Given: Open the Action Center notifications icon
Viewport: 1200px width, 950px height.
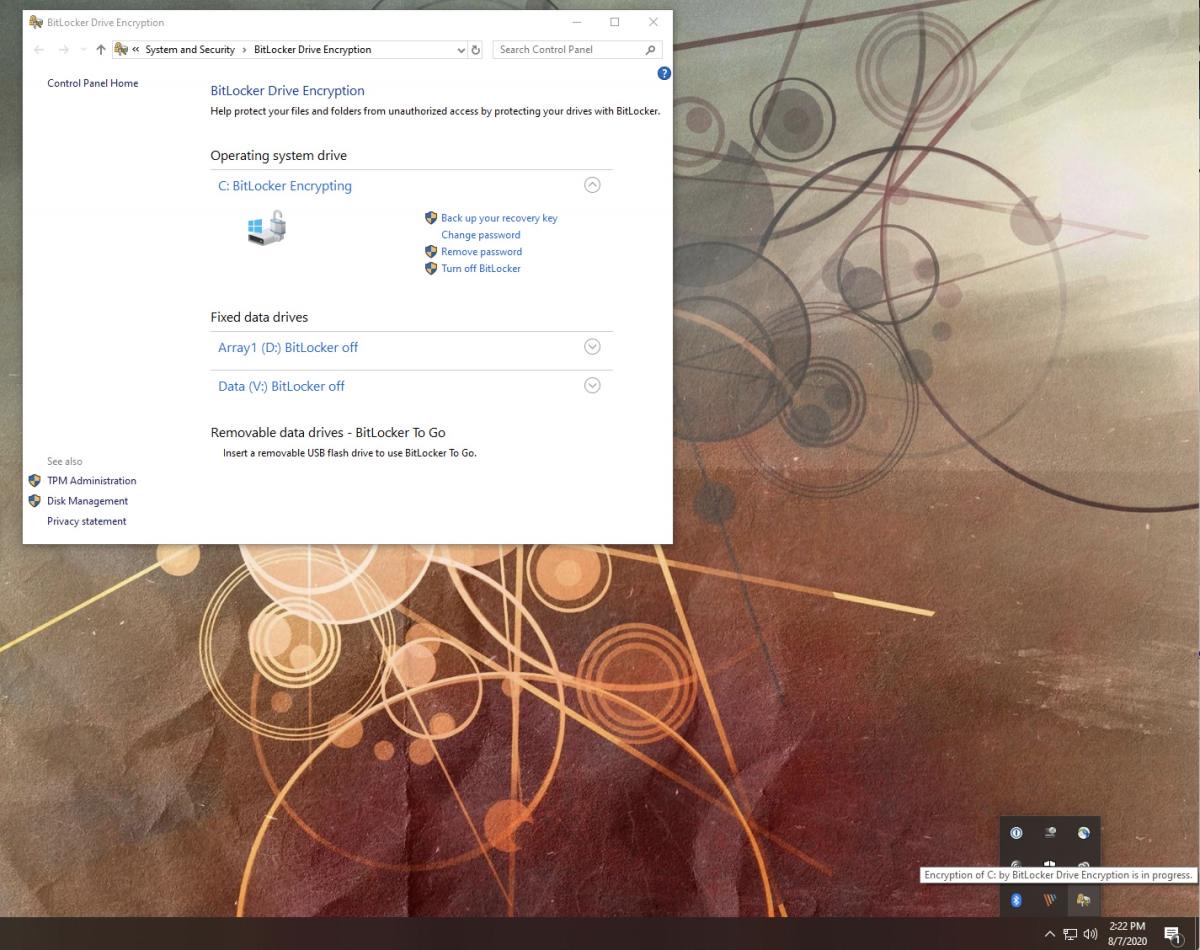Looking at the screenshot, I should (1173, 935).
